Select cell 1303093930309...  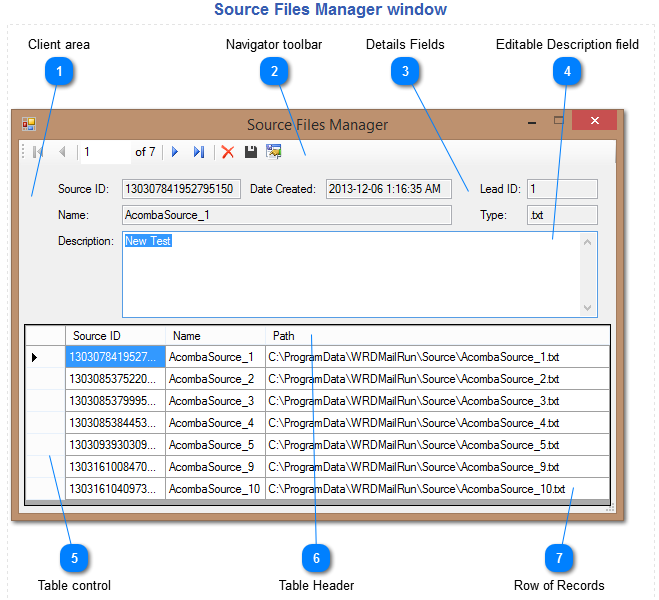(116, 445)
